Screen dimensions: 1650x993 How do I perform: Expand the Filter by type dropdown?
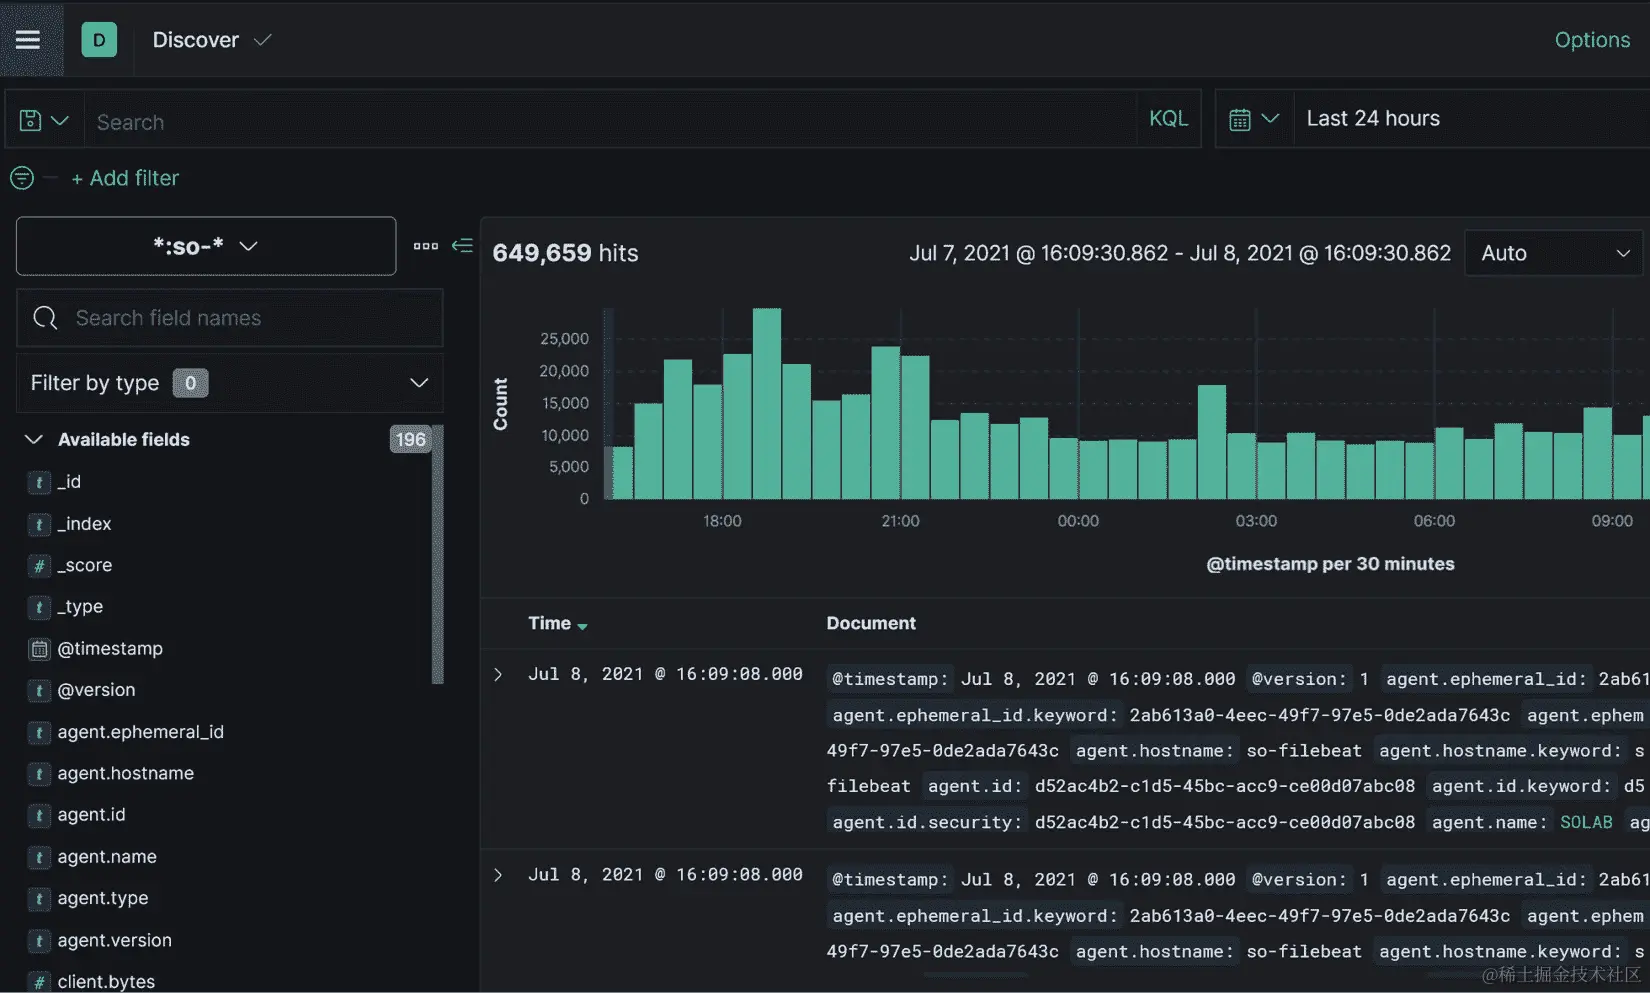pyautogui.click(x=230, y=383)
